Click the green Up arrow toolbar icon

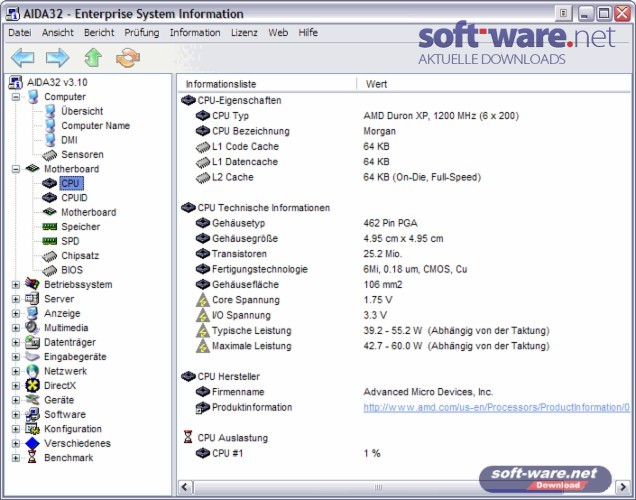click(x=93, y=58)
